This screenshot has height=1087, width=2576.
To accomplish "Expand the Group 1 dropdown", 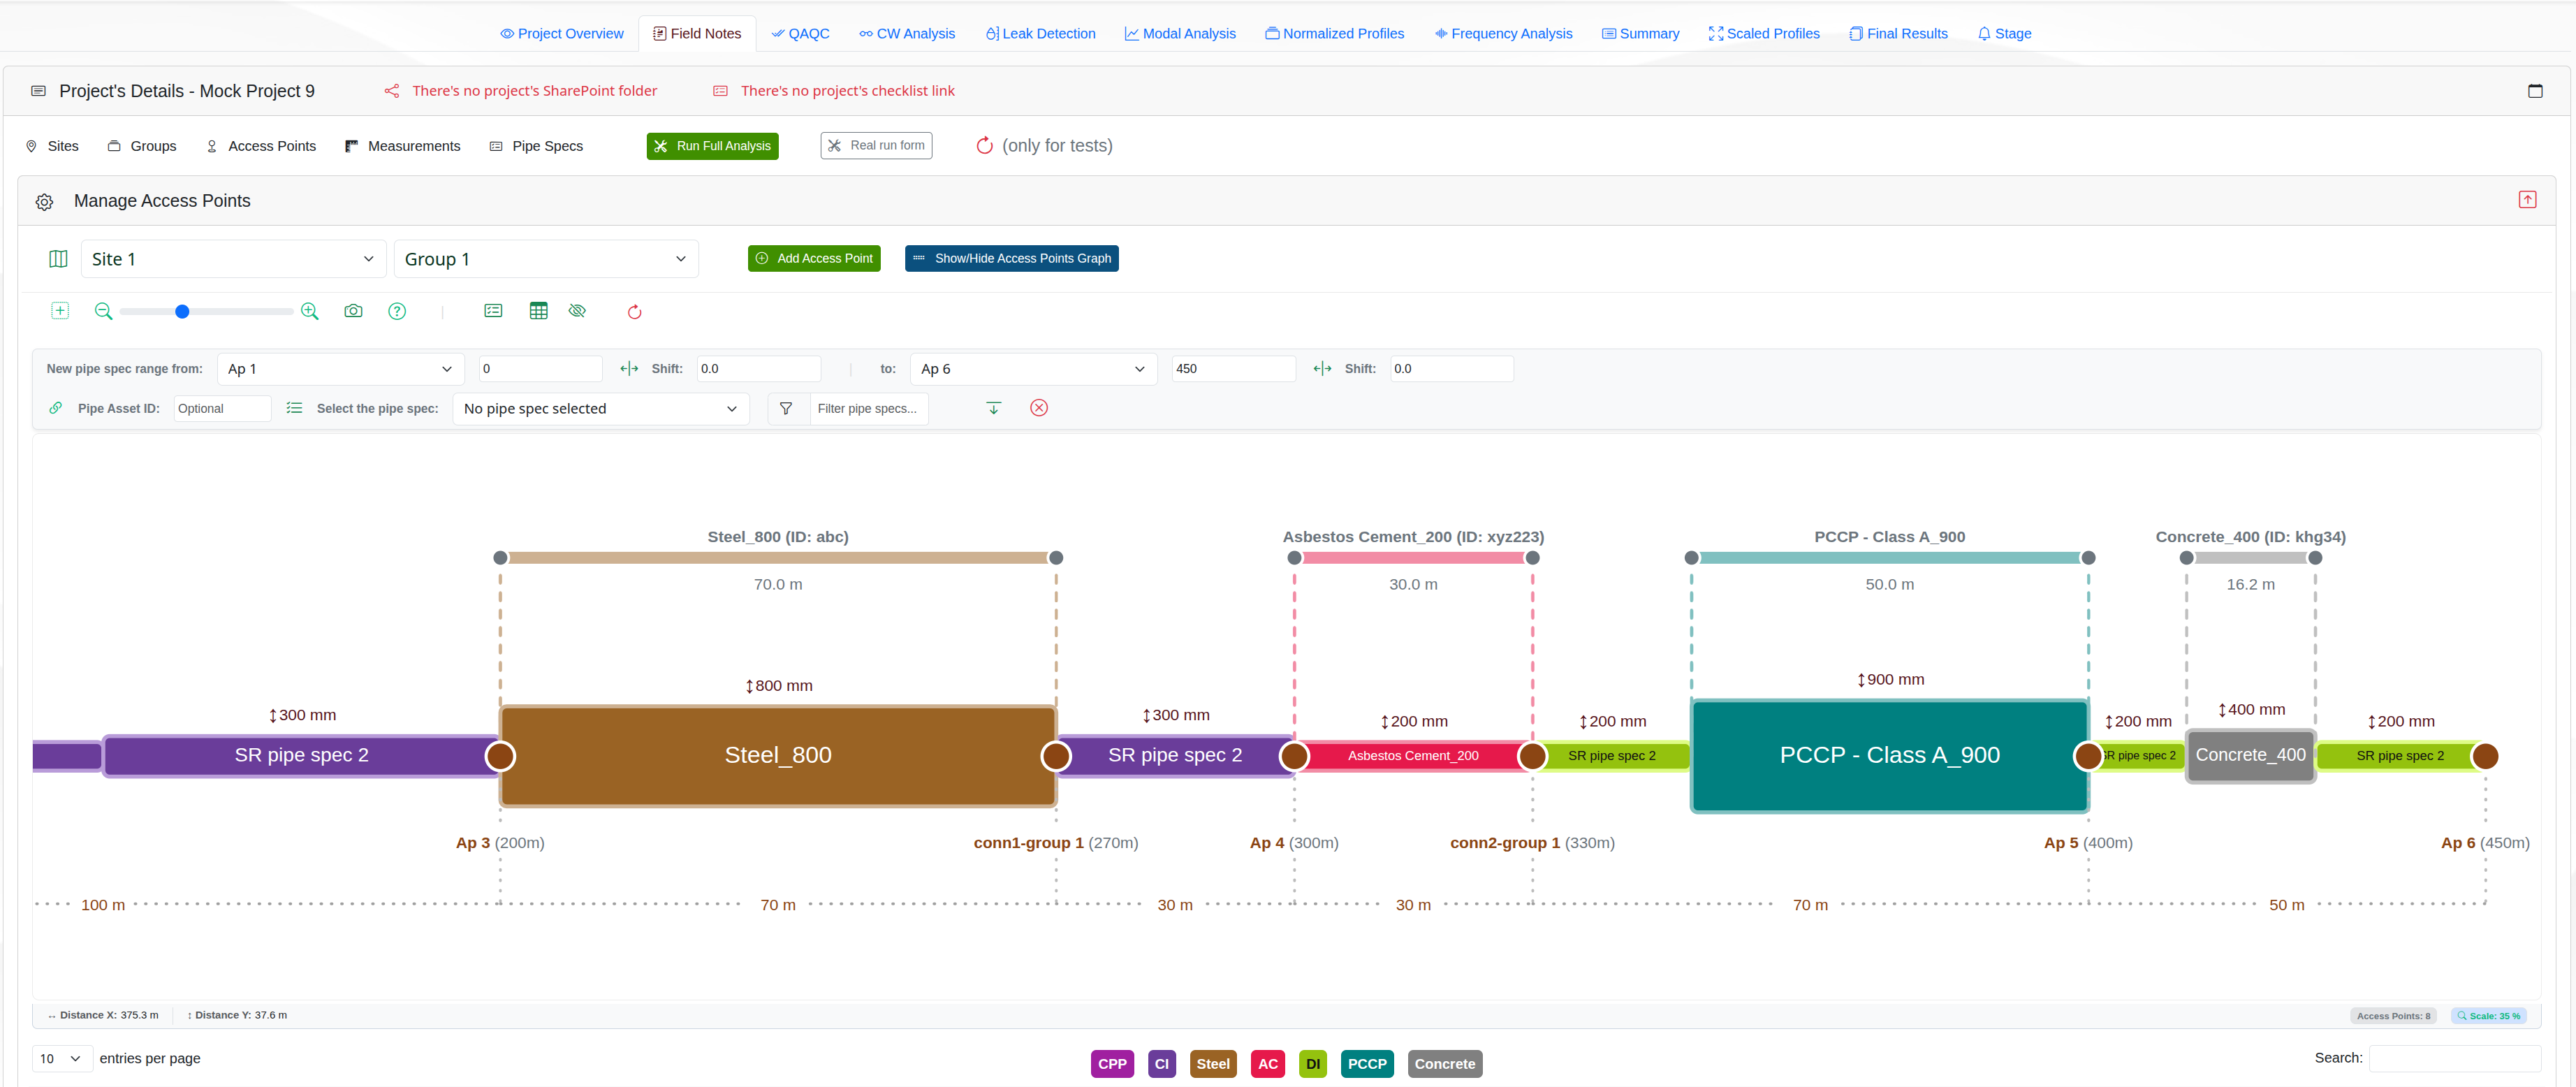I will (x=546, y=259).
